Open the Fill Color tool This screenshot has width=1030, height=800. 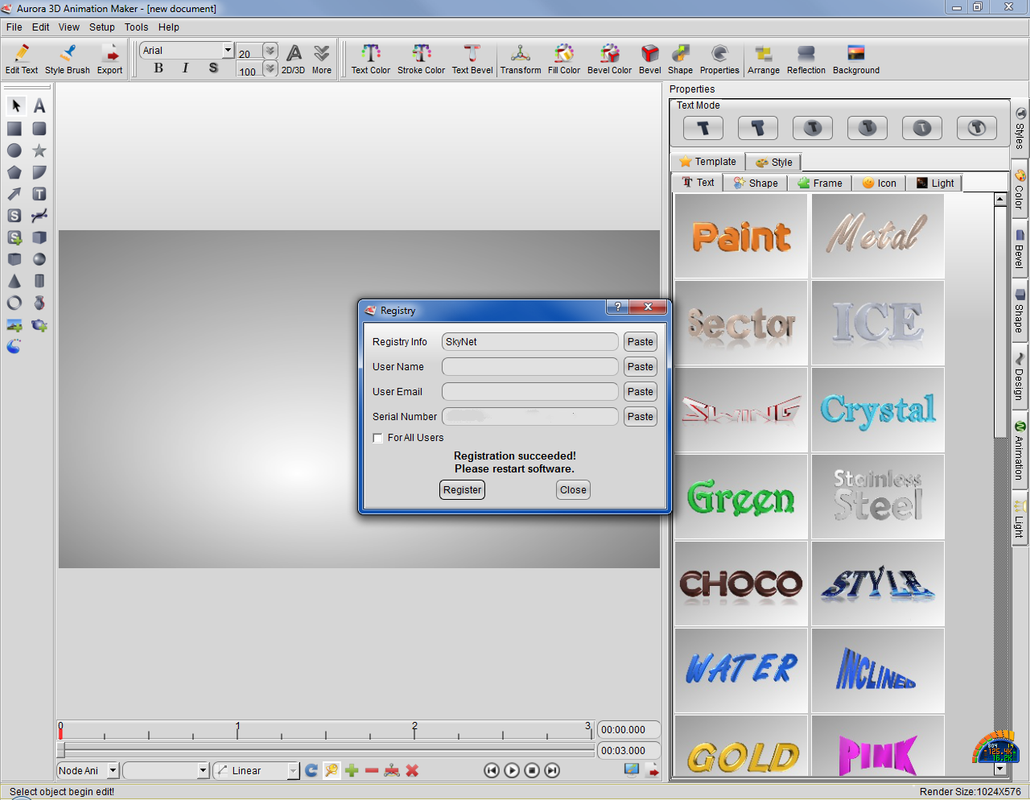(564, 59)
